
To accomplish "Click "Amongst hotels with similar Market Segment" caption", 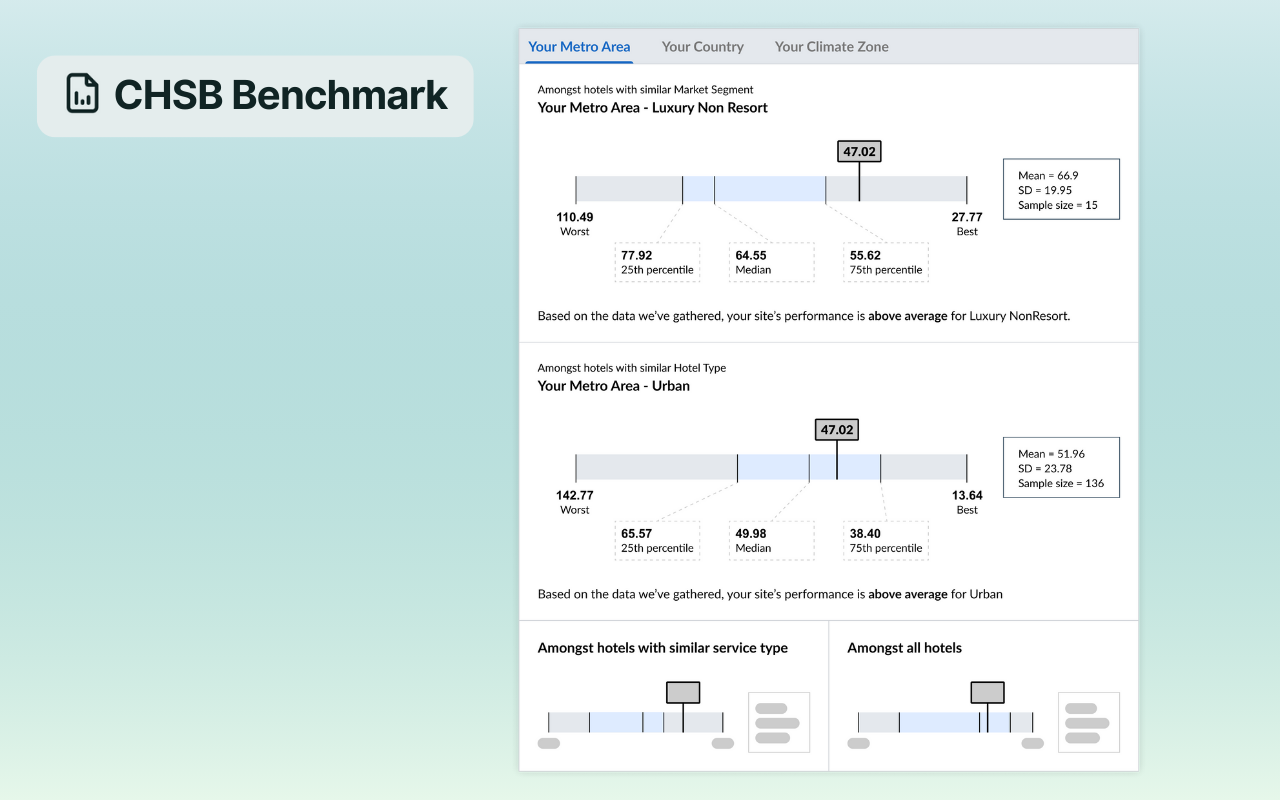I will 646,89.
